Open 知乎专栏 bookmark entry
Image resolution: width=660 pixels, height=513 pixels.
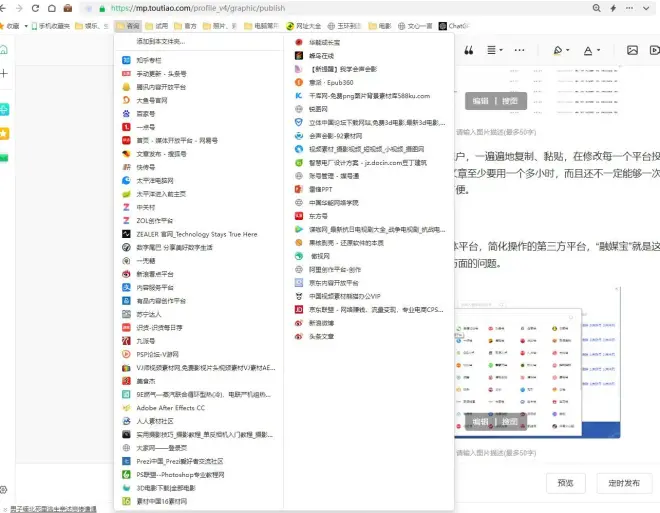(148, 60)
